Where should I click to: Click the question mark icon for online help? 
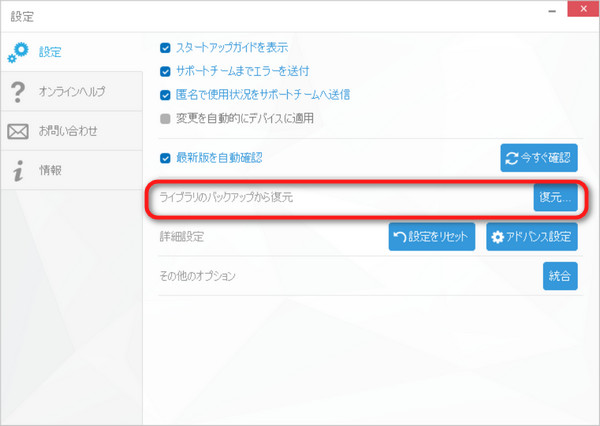(18, 92)
